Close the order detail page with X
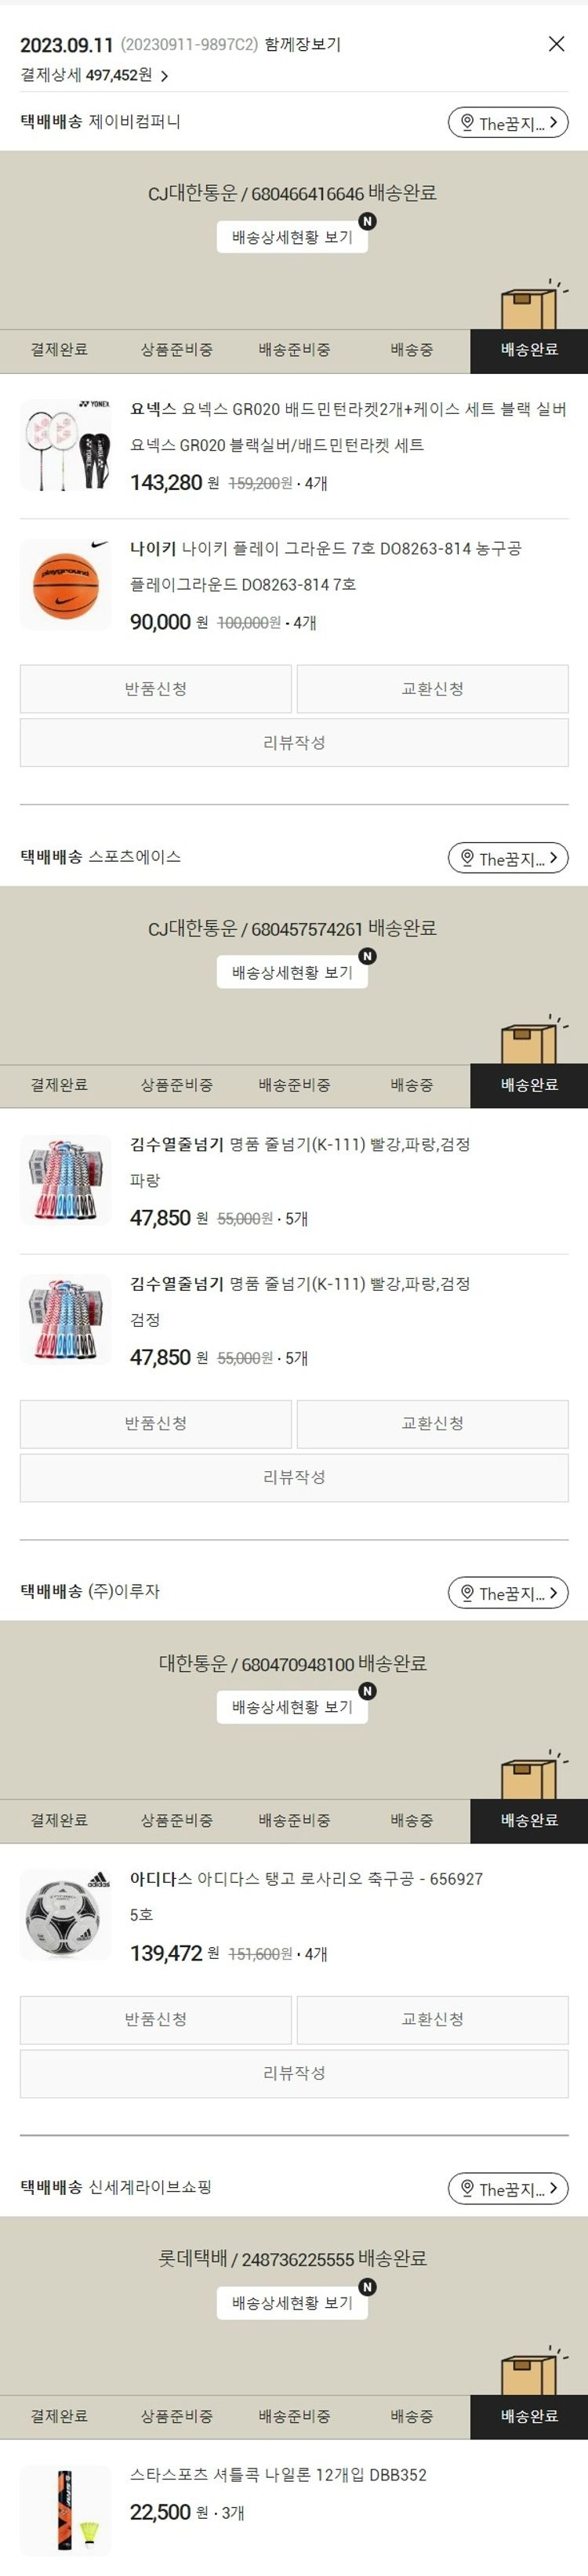 (x=557, y=44)
